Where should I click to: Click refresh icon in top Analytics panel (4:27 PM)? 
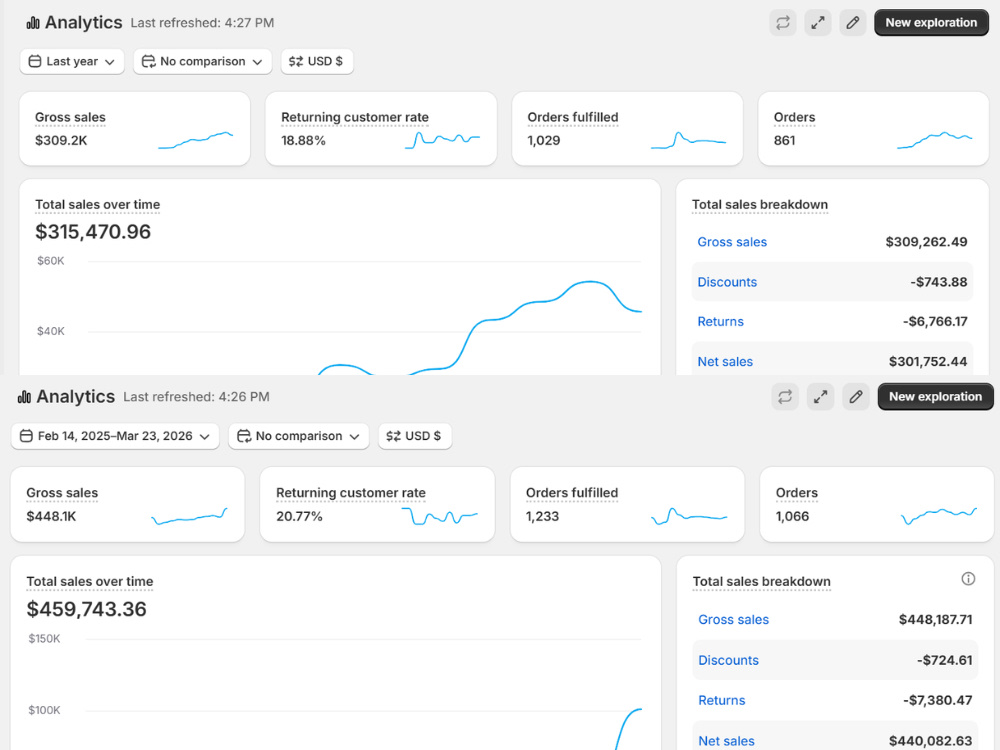coord(783,23)
